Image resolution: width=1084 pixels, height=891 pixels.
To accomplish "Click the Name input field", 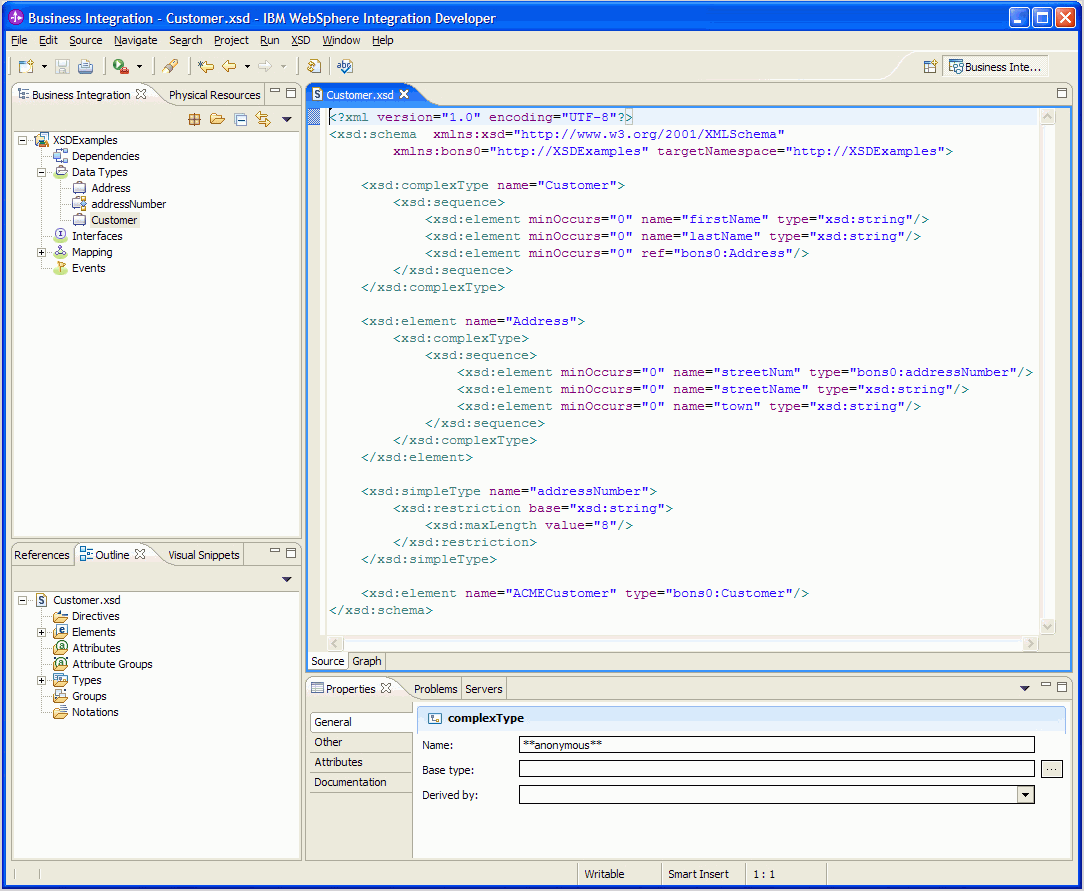I will [x=776, y=745].
